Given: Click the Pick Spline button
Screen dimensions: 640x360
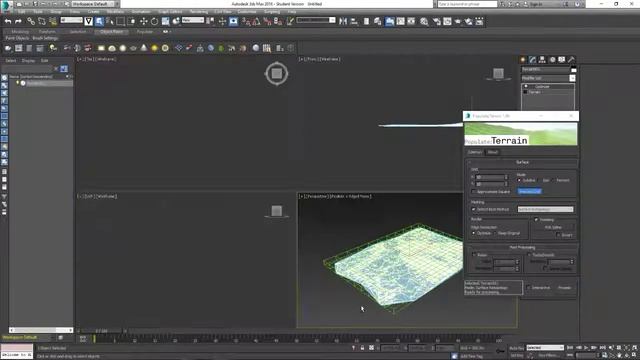Looking at the screenshot, I should (x=553, y=227).
